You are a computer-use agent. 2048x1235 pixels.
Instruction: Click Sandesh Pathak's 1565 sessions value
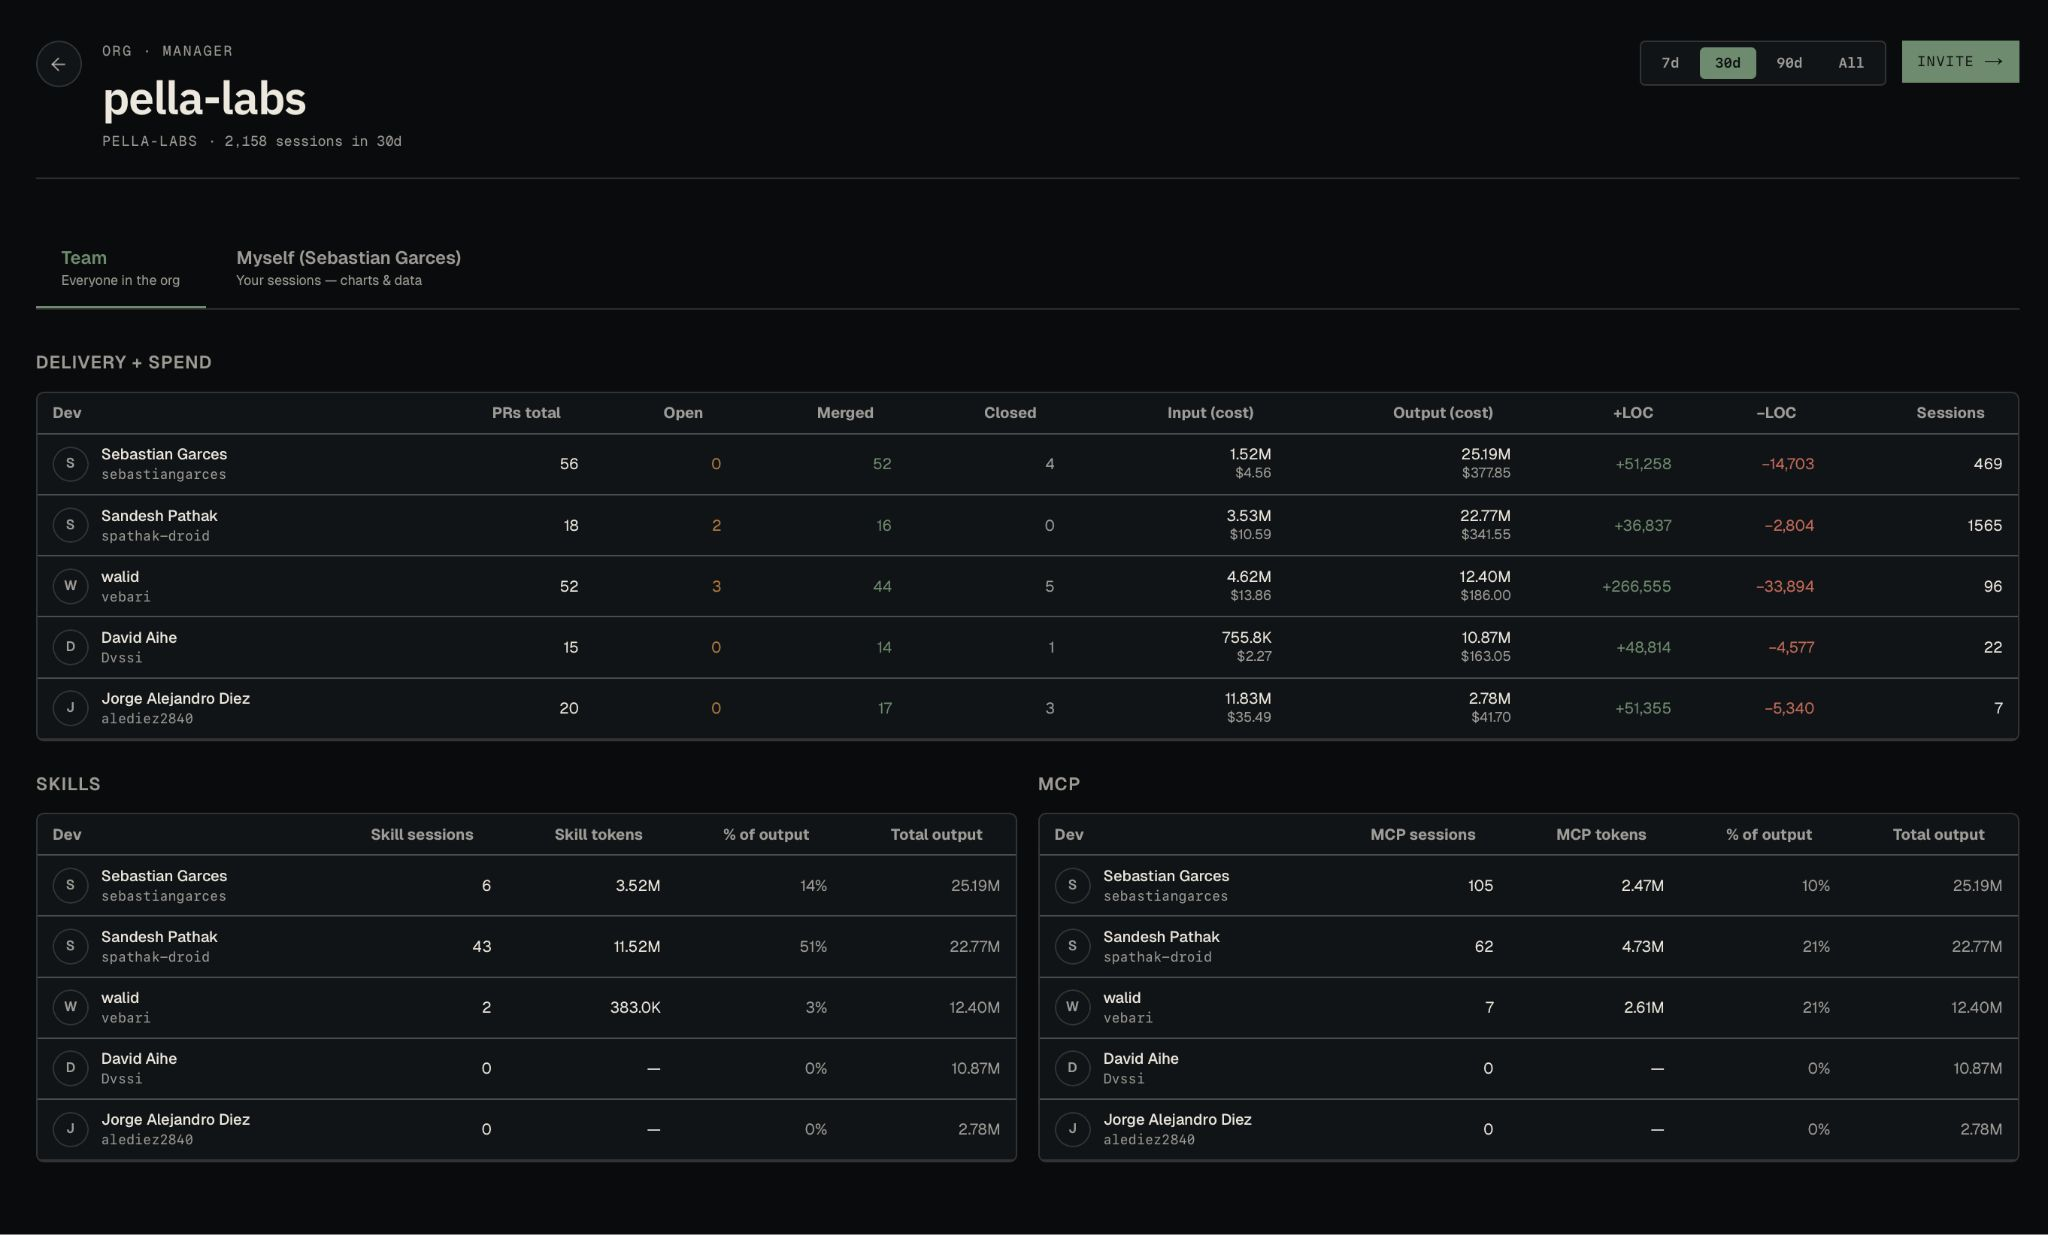(x=1984, y=526)
